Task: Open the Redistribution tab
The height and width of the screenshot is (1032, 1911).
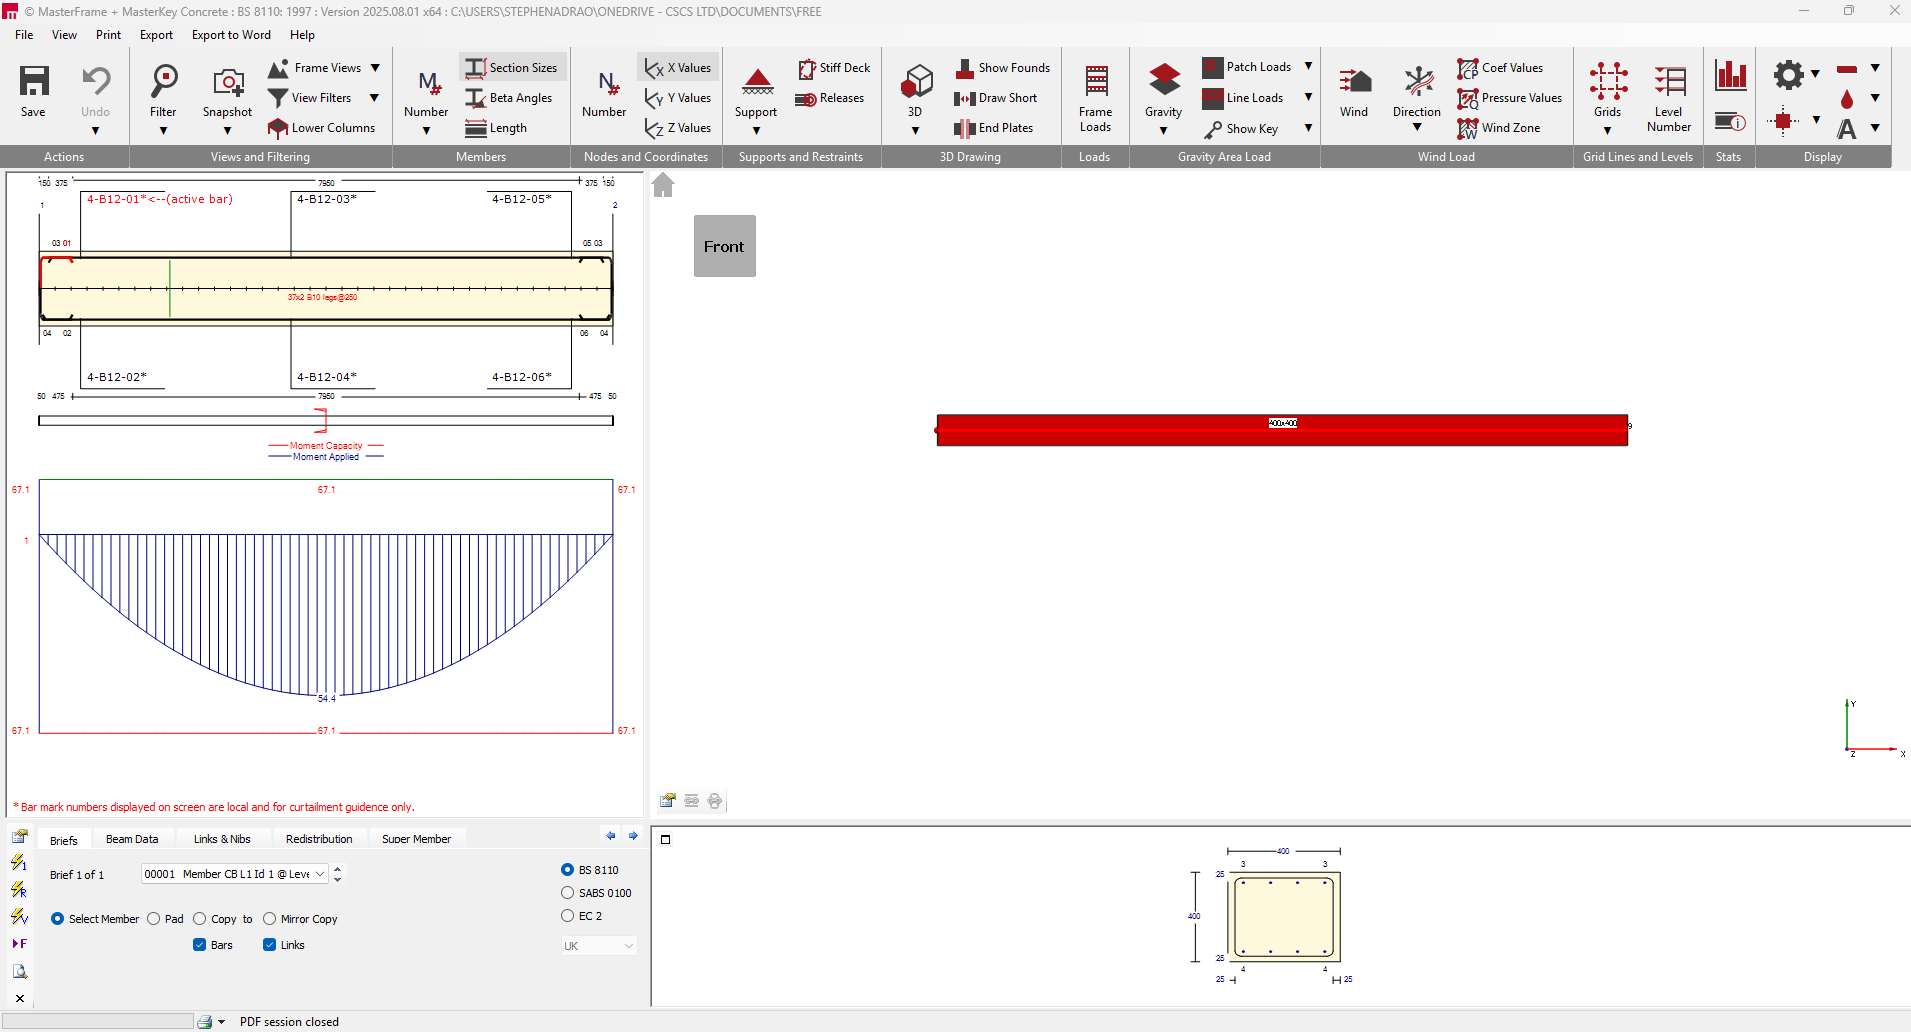Action: coord(319,839)
